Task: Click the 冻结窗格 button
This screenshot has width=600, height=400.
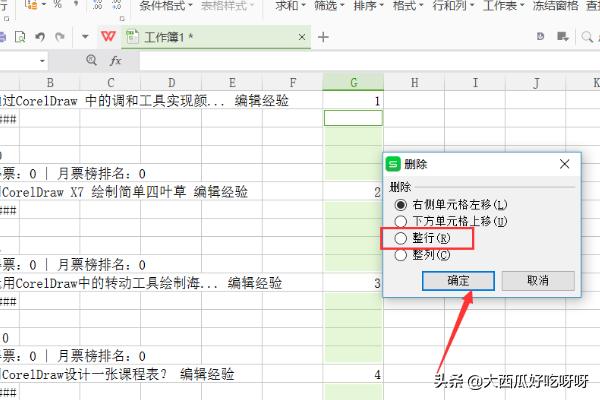Action: pos(556,5)
